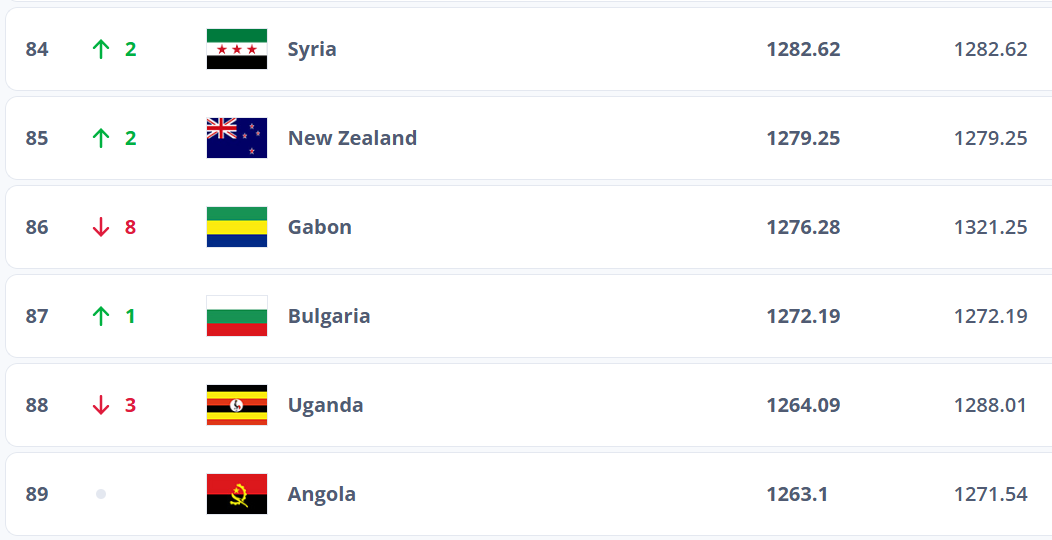Click the Angola country name
1052x540 pixels.
click(322, 494)
